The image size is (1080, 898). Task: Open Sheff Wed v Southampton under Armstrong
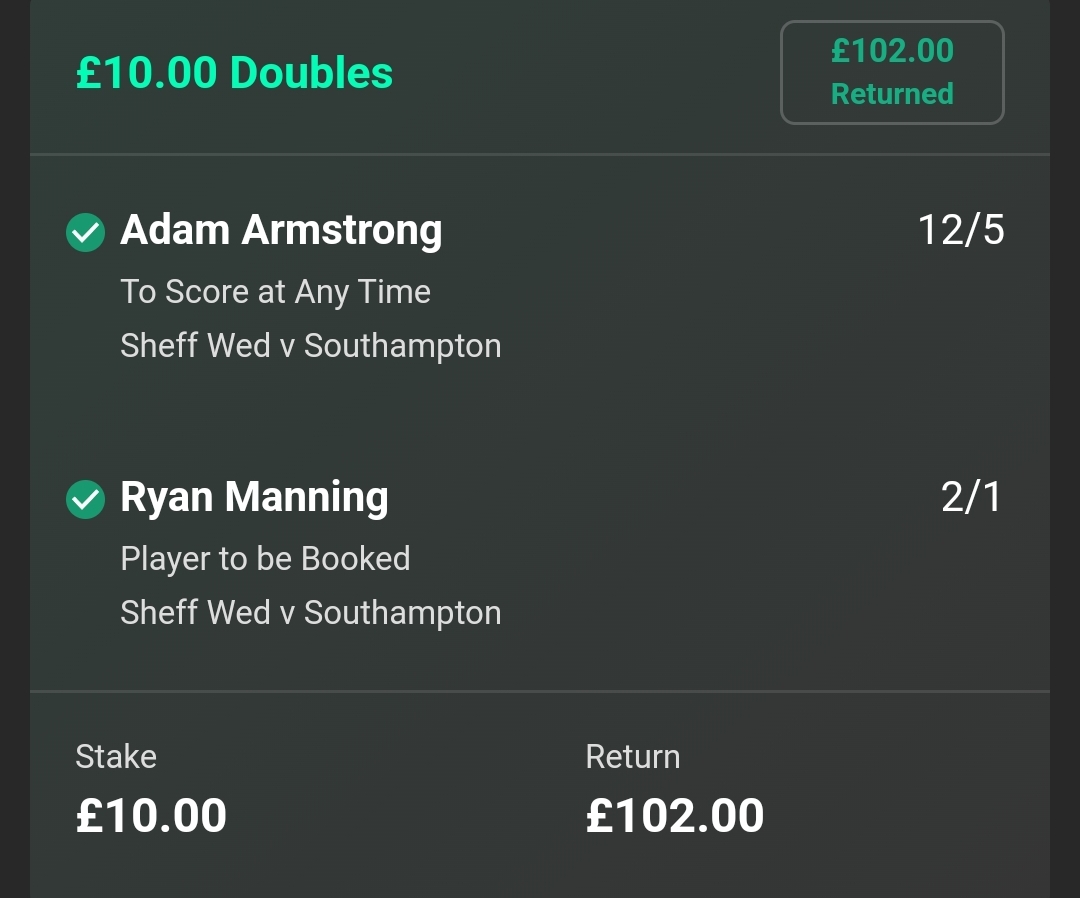310,346
